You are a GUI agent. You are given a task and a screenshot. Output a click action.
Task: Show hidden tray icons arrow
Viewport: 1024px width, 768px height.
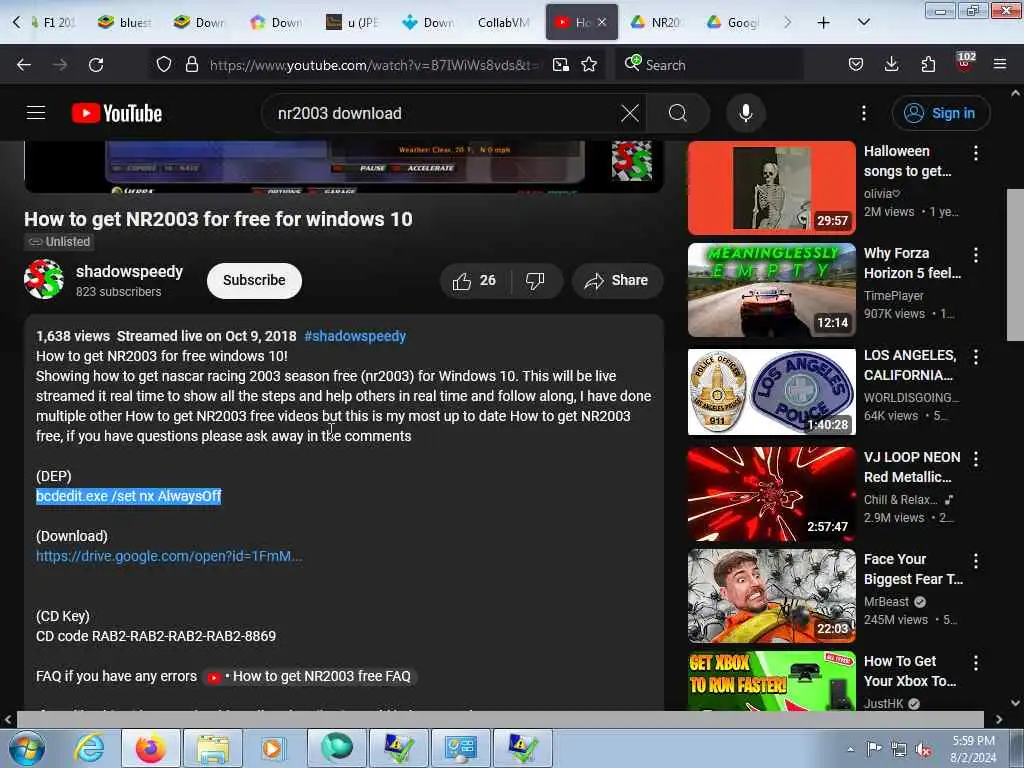point(850,749)
